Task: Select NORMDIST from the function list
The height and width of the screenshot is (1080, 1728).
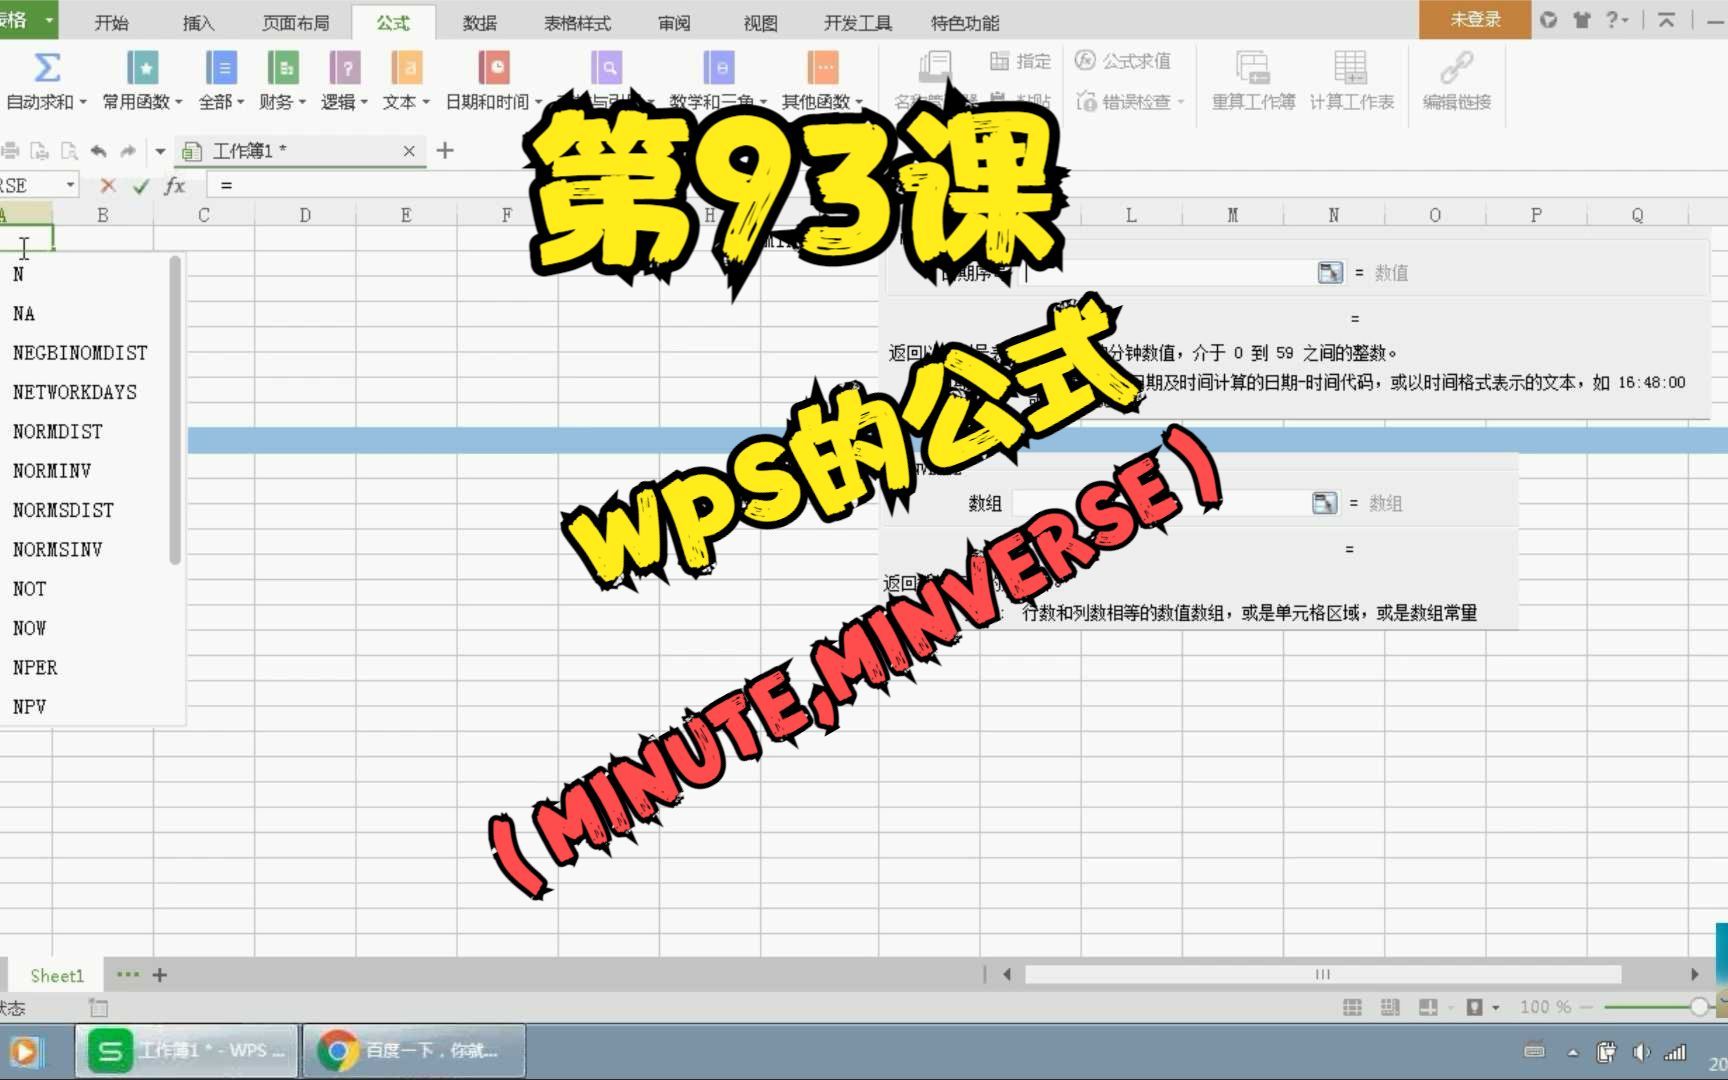Action: coord(57,431)
